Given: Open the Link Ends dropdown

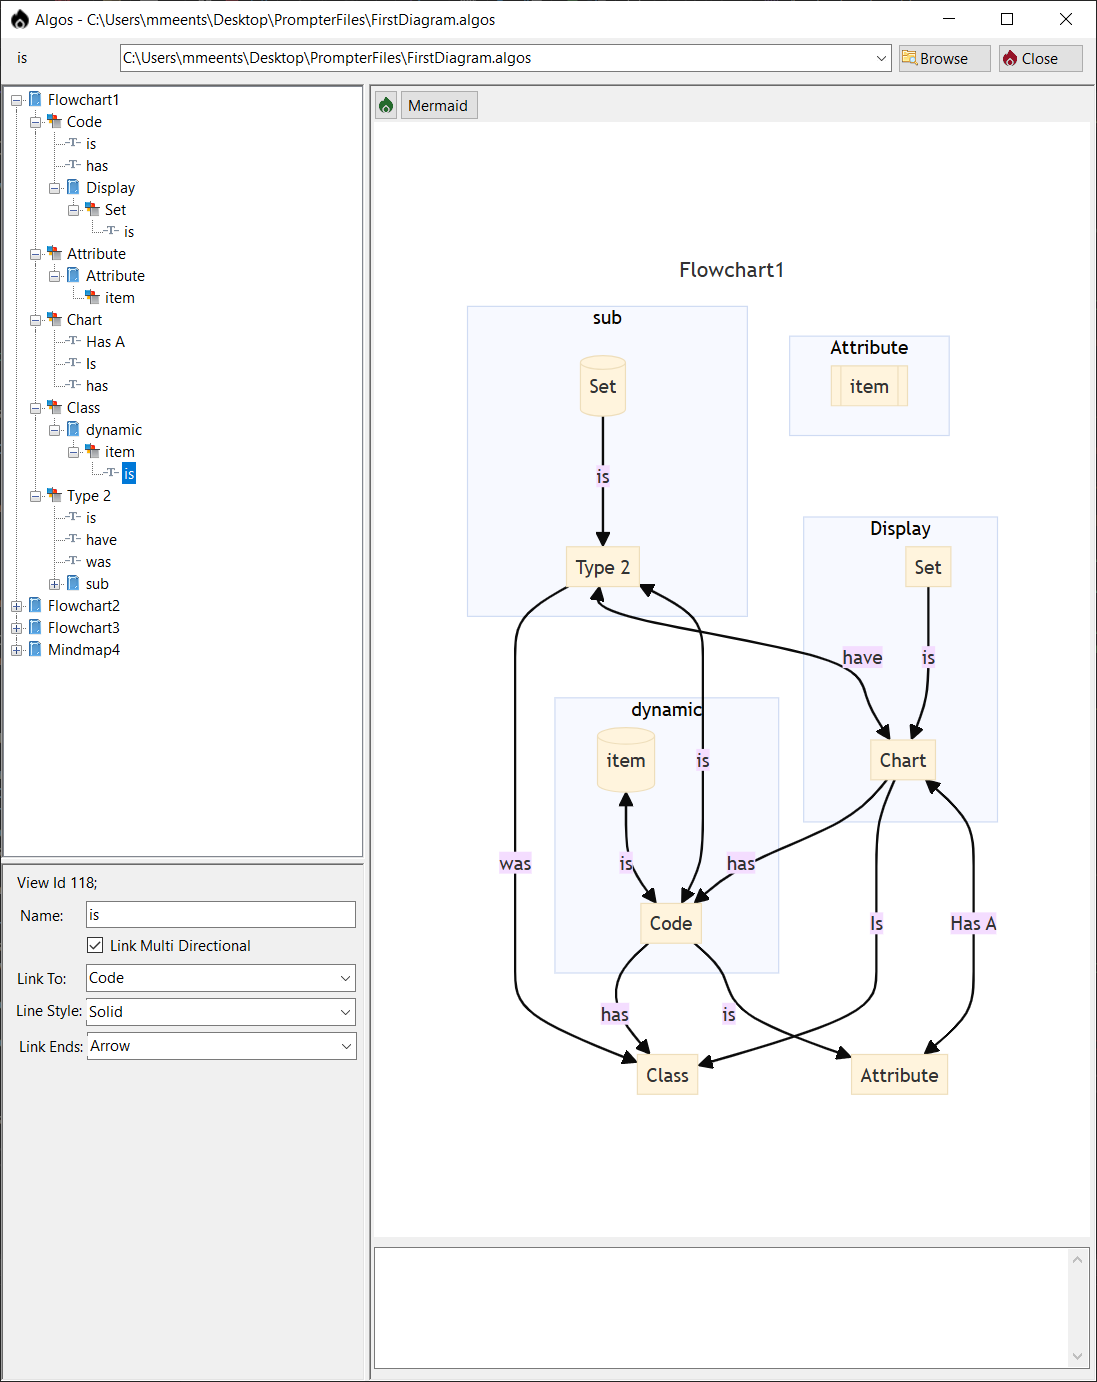Looking at the screenshot, I should click(345, 1046).
